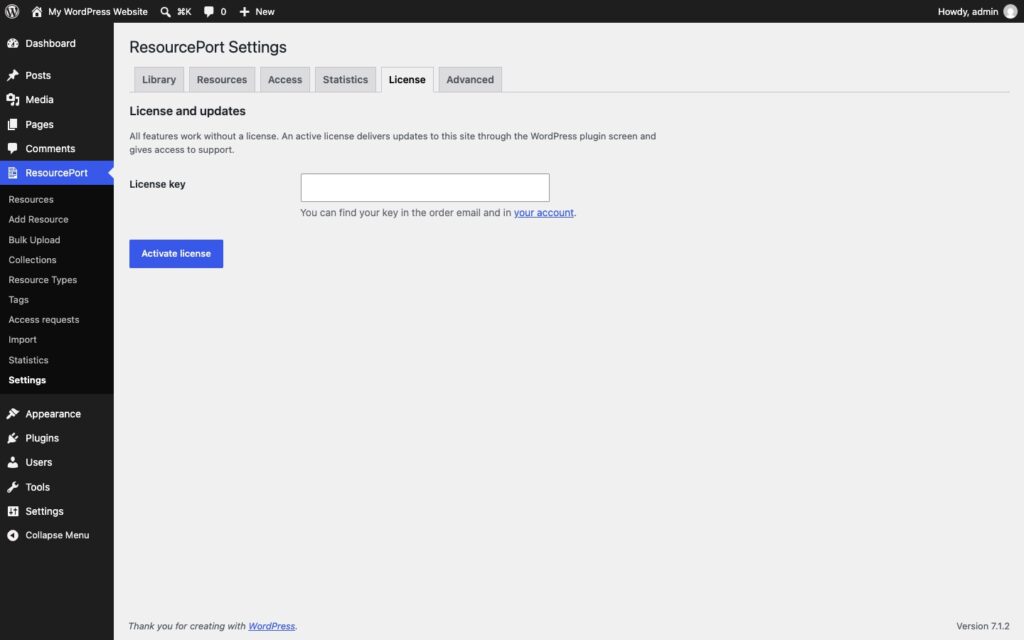
Task: Click the comments bubble icon in admin bar
Action: click(x=208, y=12)
